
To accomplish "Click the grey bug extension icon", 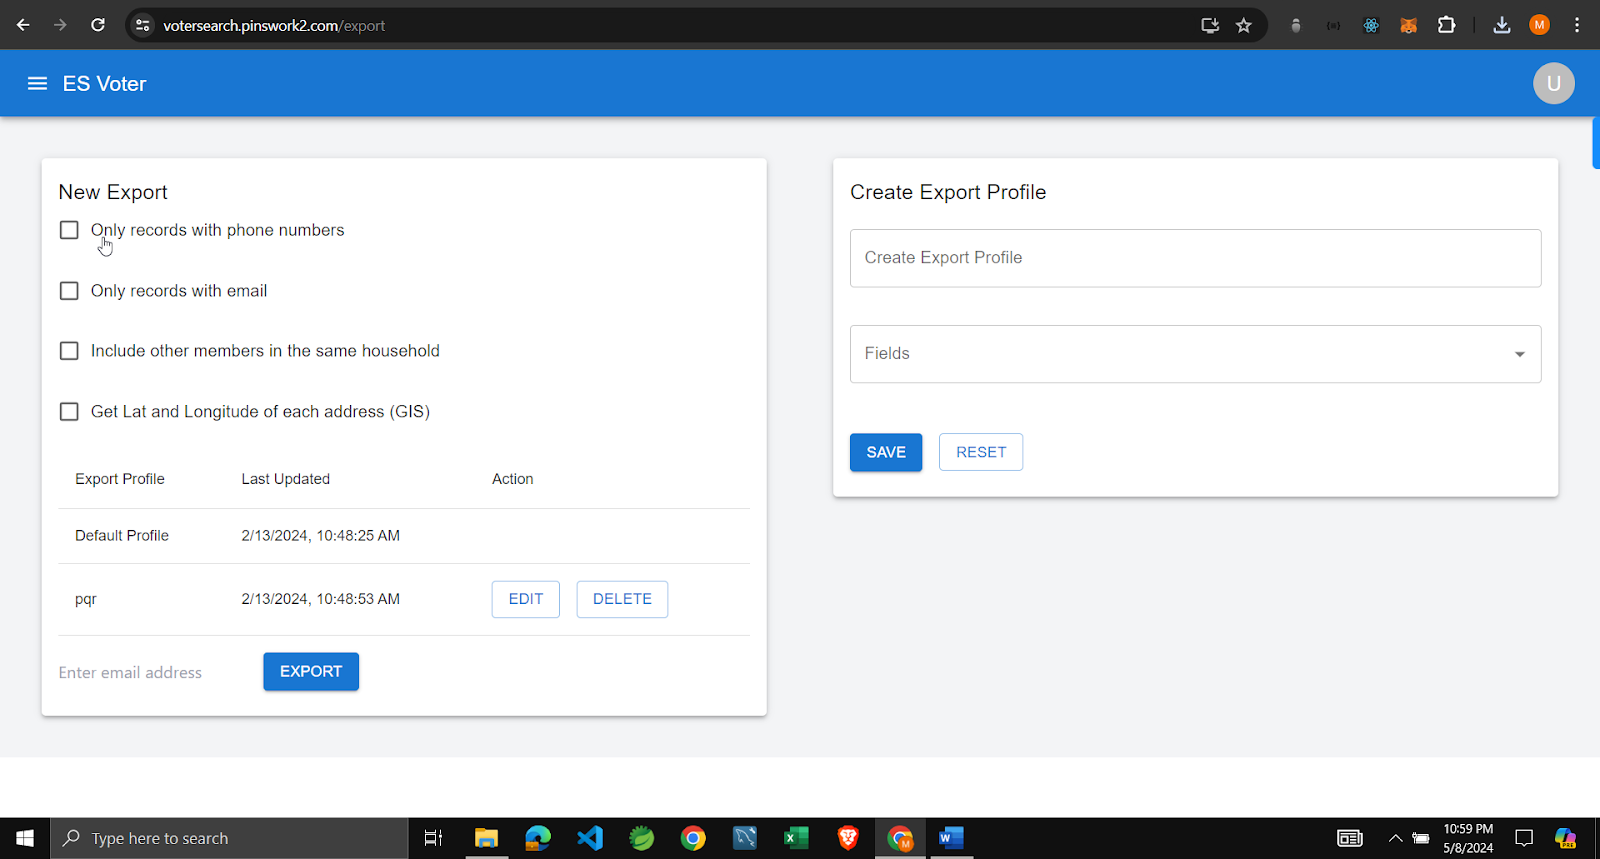I will 1296,25.
